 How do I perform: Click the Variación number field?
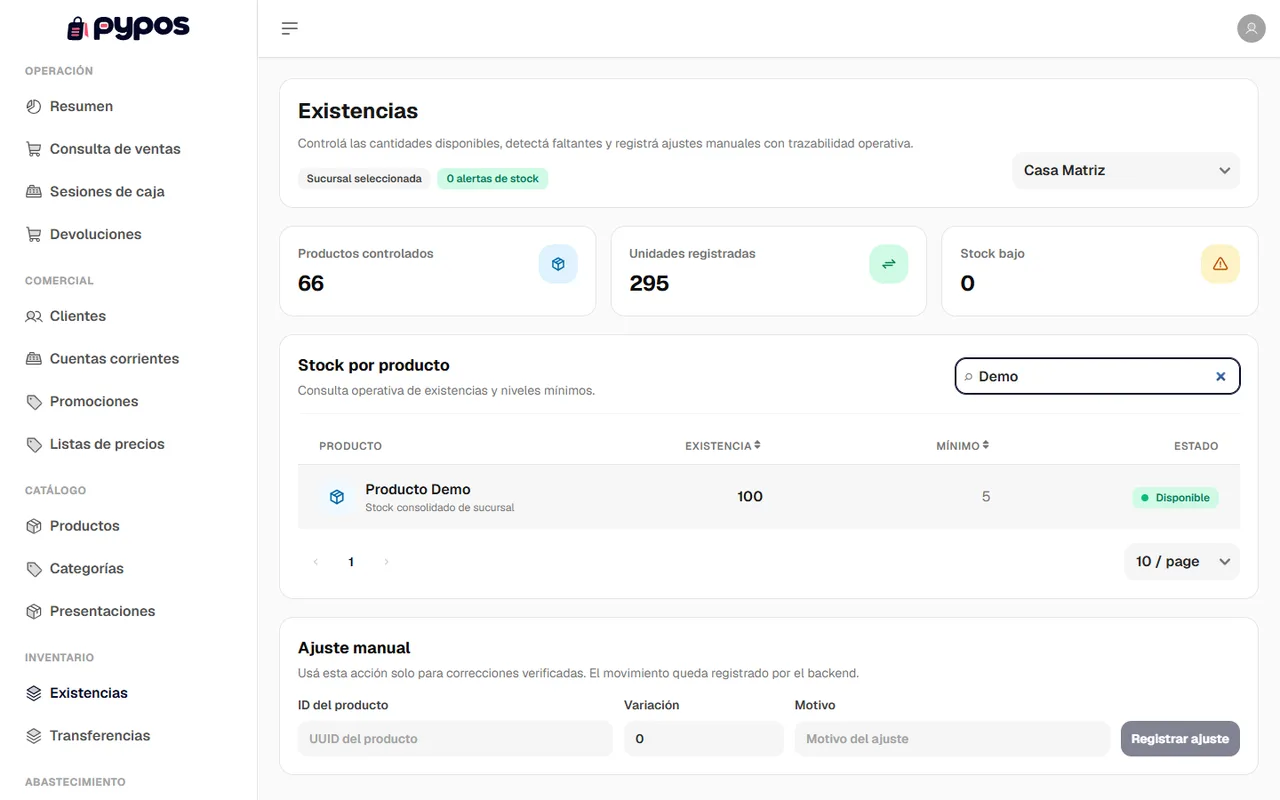click(x=704, y=739)
